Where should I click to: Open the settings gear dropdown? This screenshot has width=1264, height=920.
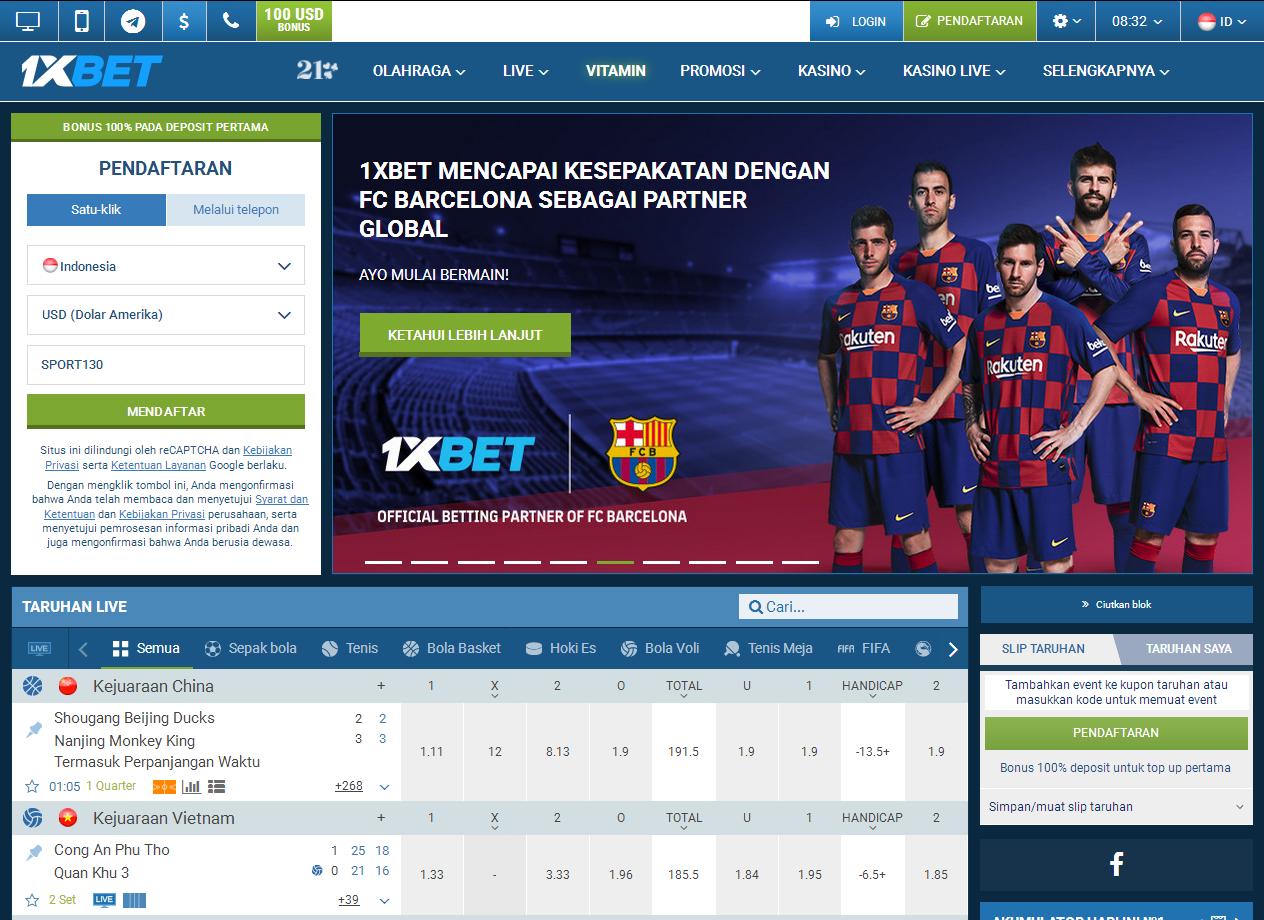1067,21
